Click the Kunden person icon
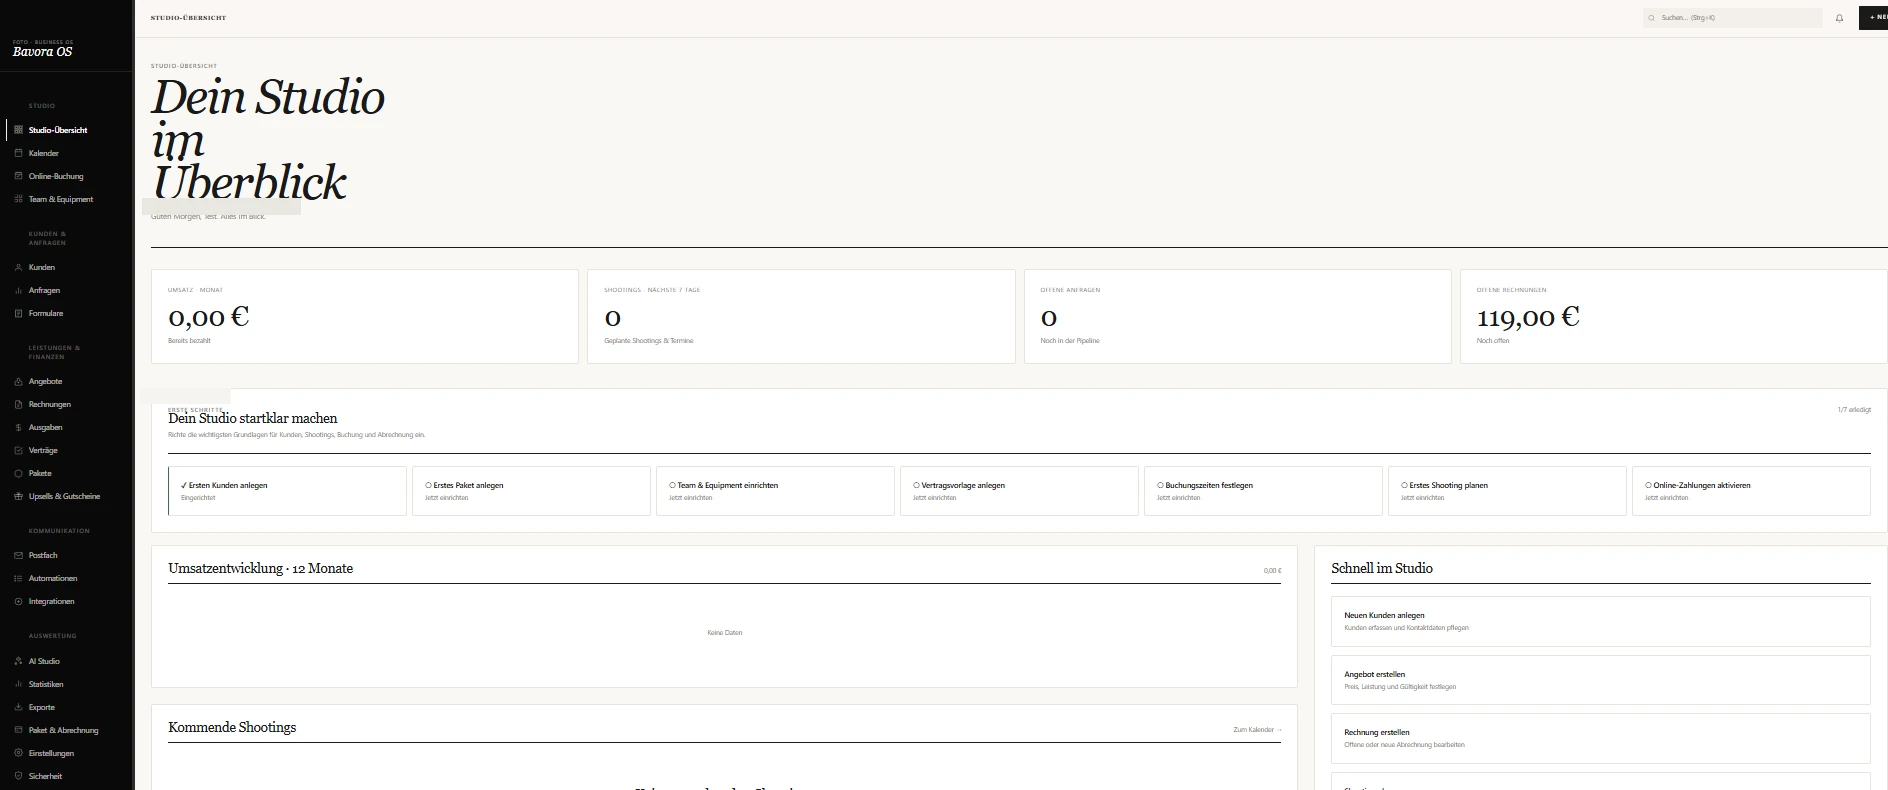The width and height of the screenshot is (1888, 790). (x=19, y=267)
